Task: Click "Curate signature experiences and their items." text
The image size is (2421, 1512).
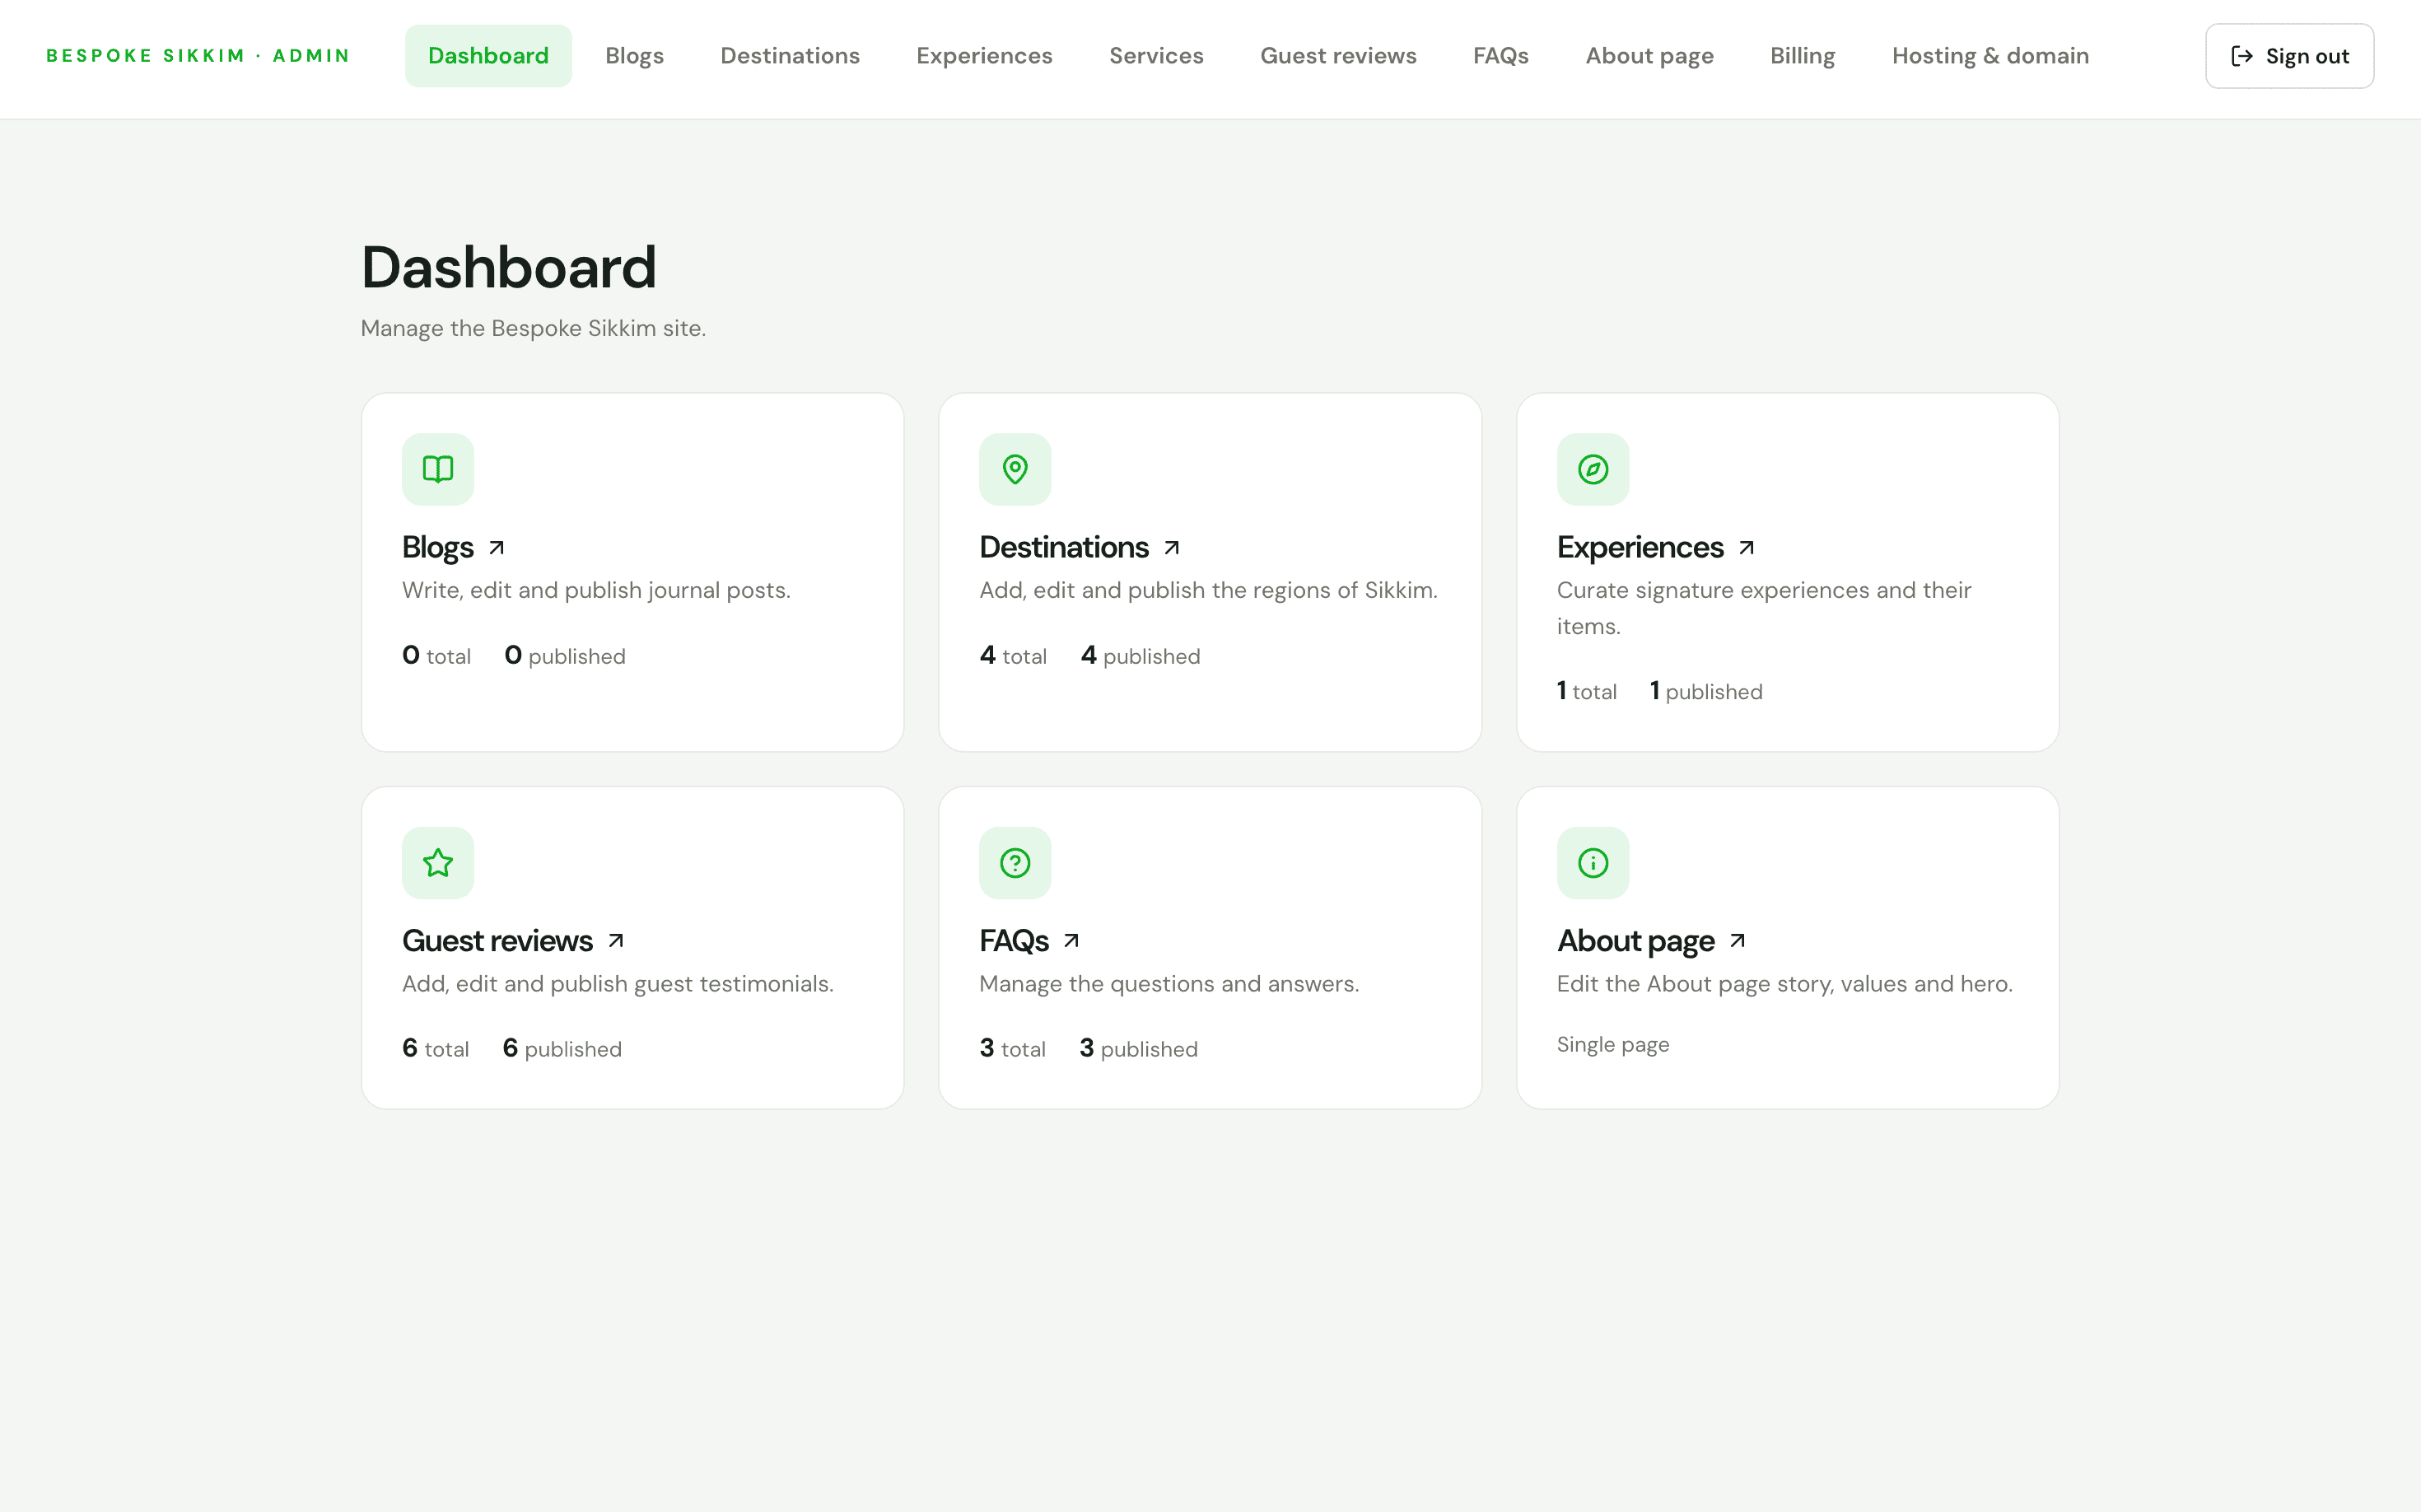Action: pyautogui.click(x=1764, y=608)
